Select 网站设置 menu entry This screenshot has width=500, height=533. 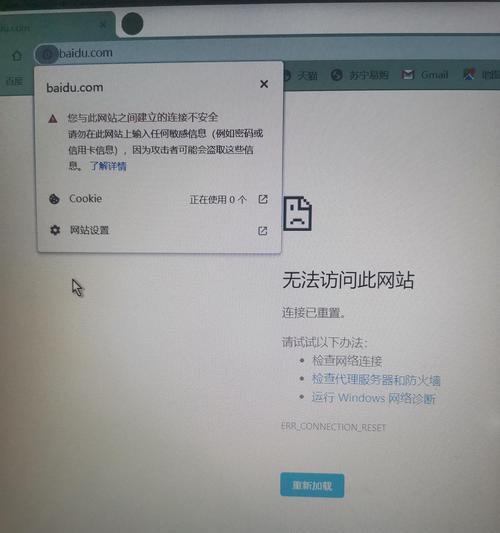tap(159, 230)
